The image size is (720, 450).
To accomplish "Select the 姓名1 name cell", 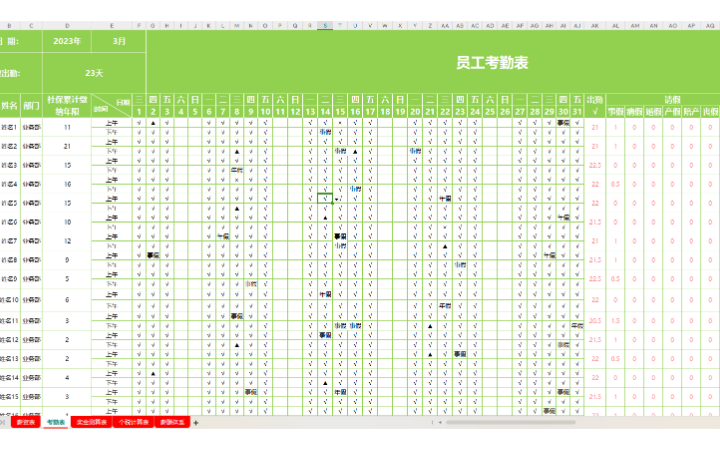I will pos(9,127).
